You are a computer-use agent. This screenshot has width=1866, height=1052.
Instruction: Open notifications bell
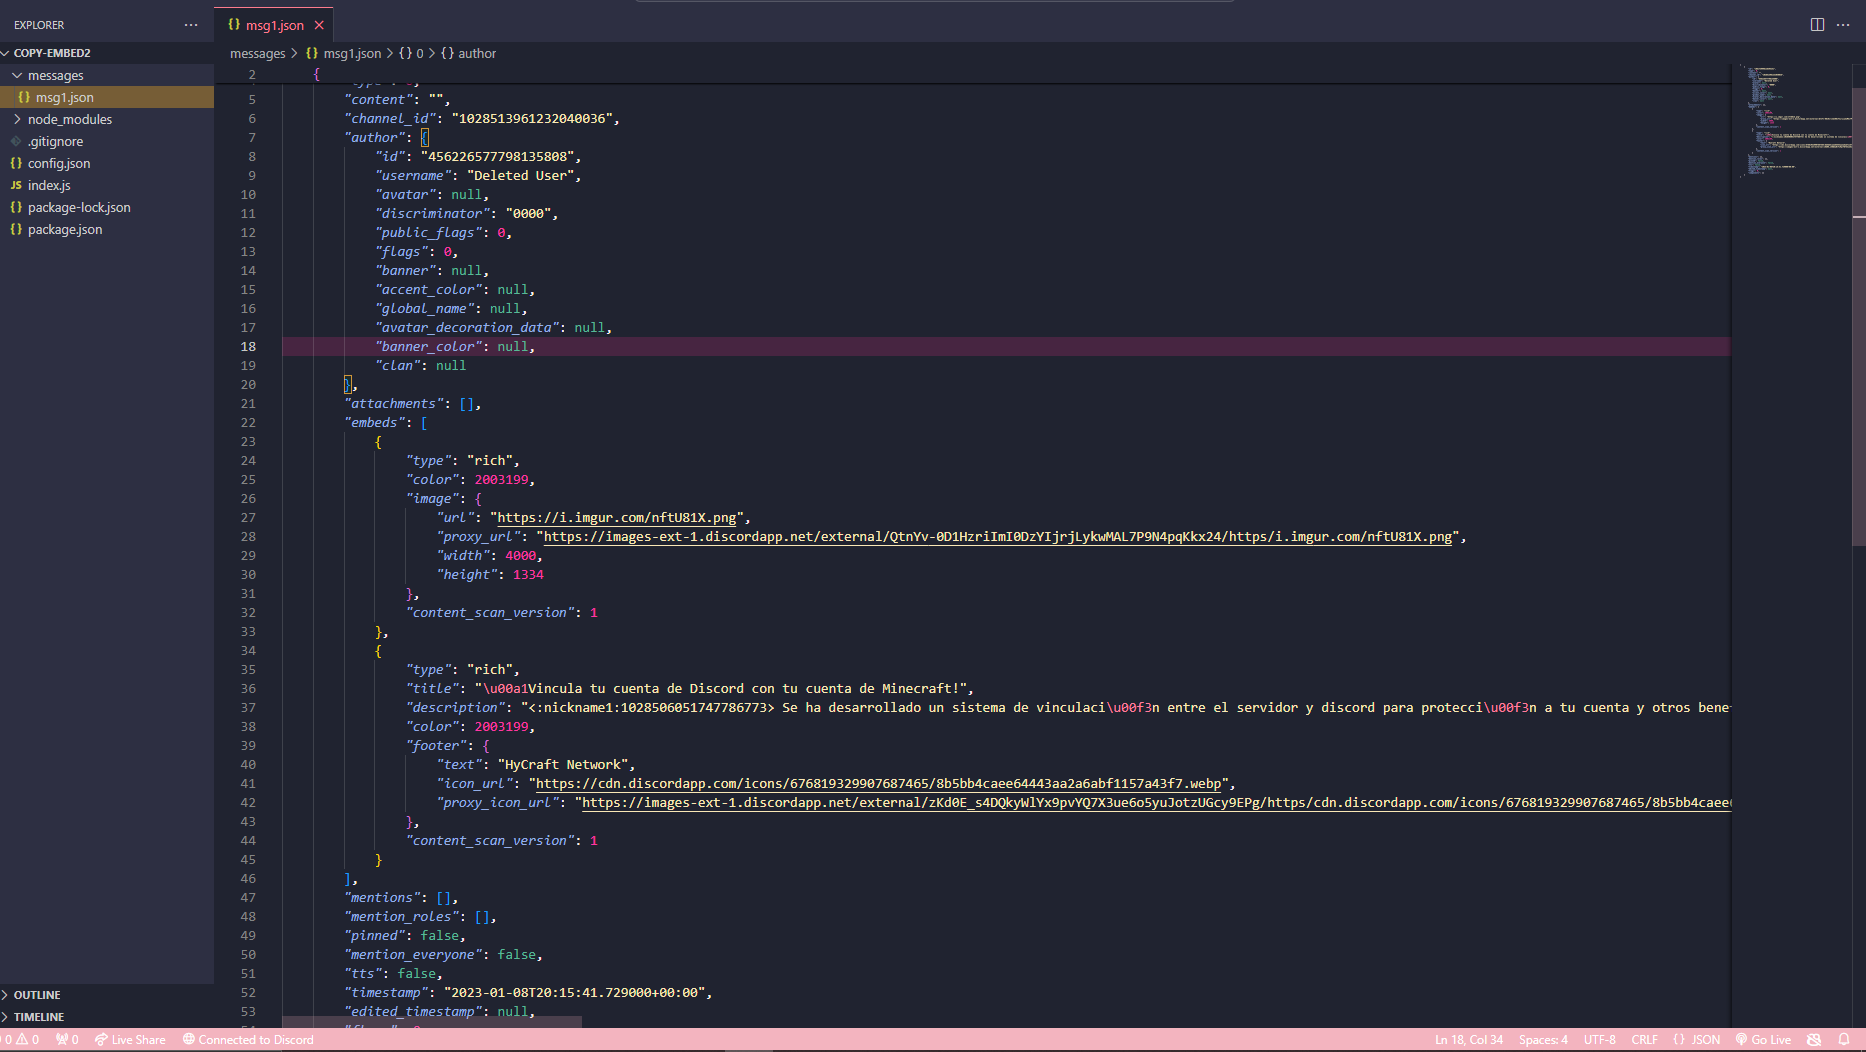(1844, 1040)
